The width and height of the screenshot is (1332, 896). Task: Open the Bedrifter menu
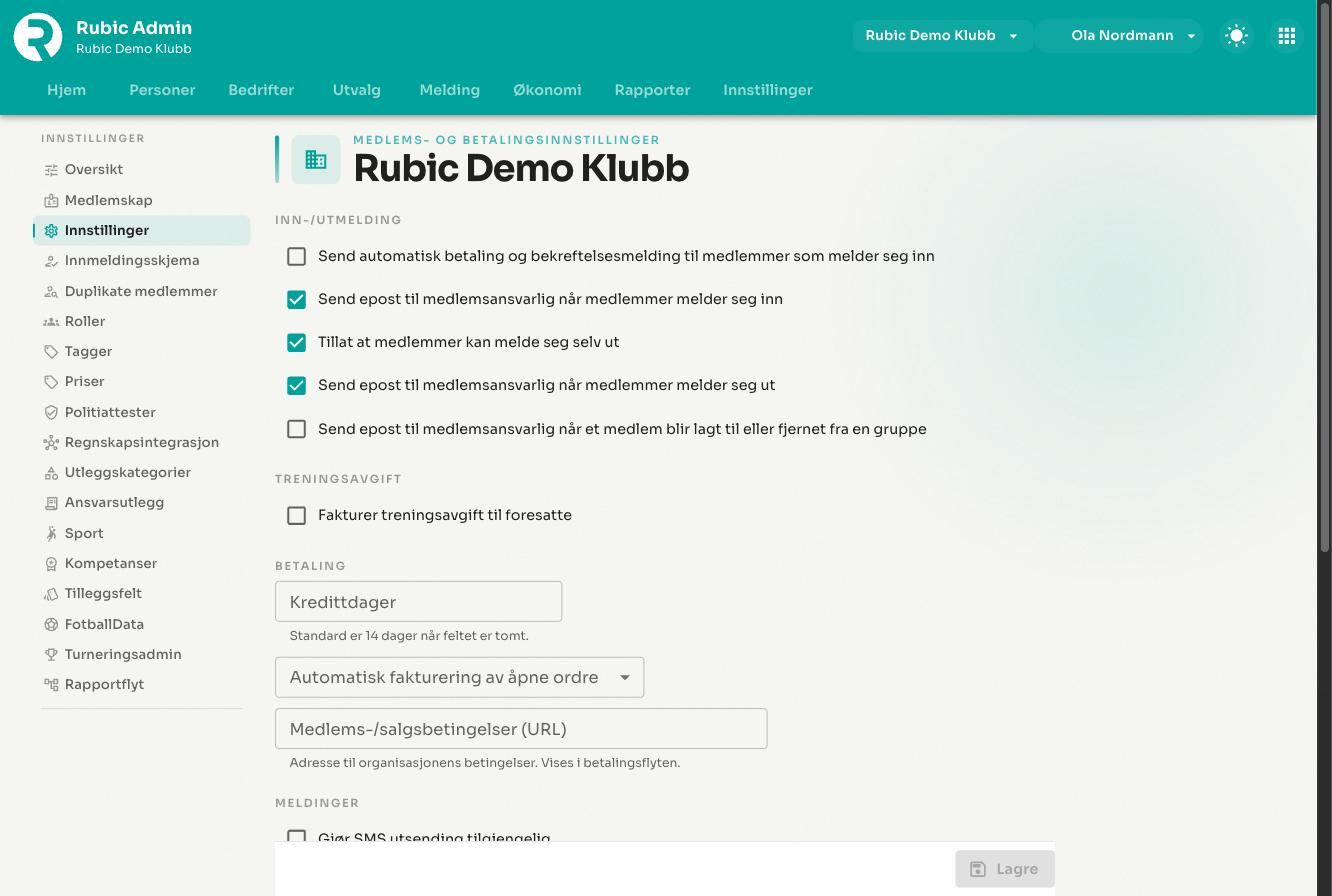(261, 90)
